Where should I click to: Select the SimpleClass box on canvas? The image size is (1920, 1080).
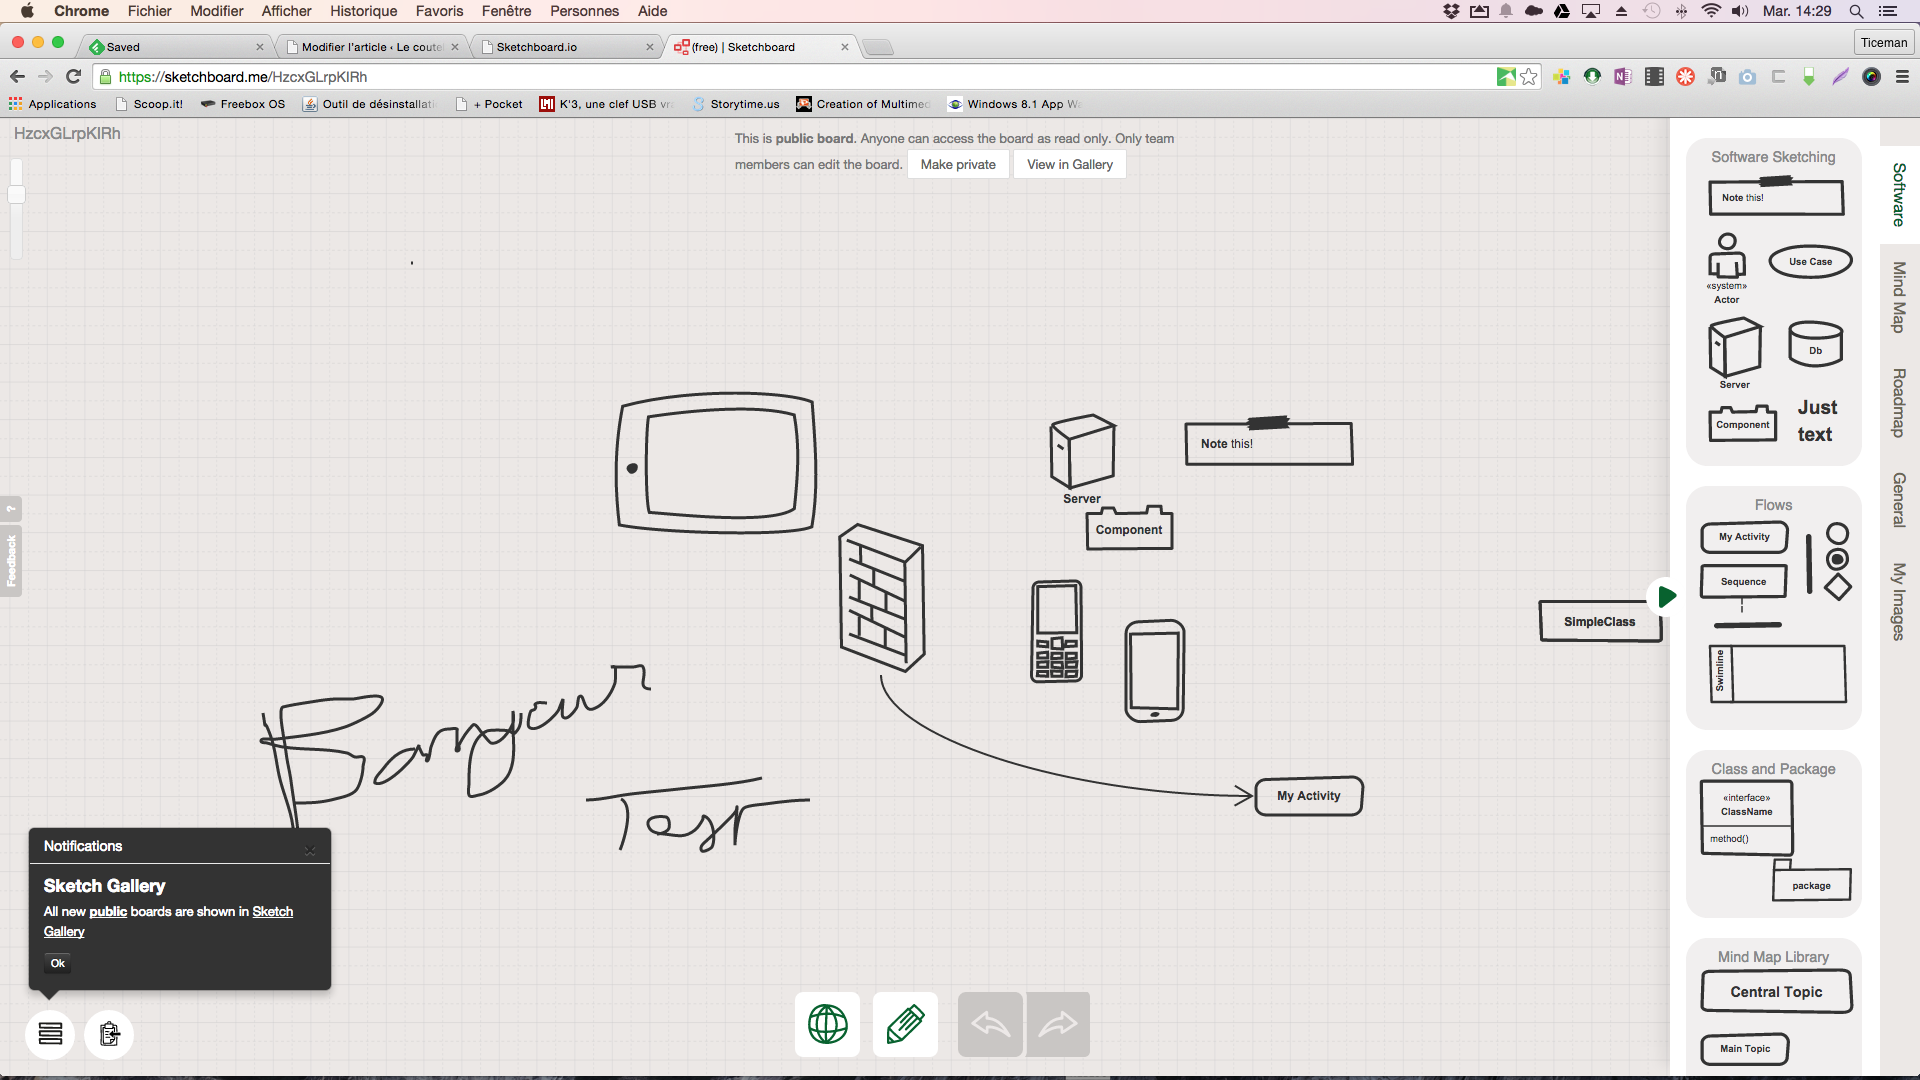(1600, 621)
